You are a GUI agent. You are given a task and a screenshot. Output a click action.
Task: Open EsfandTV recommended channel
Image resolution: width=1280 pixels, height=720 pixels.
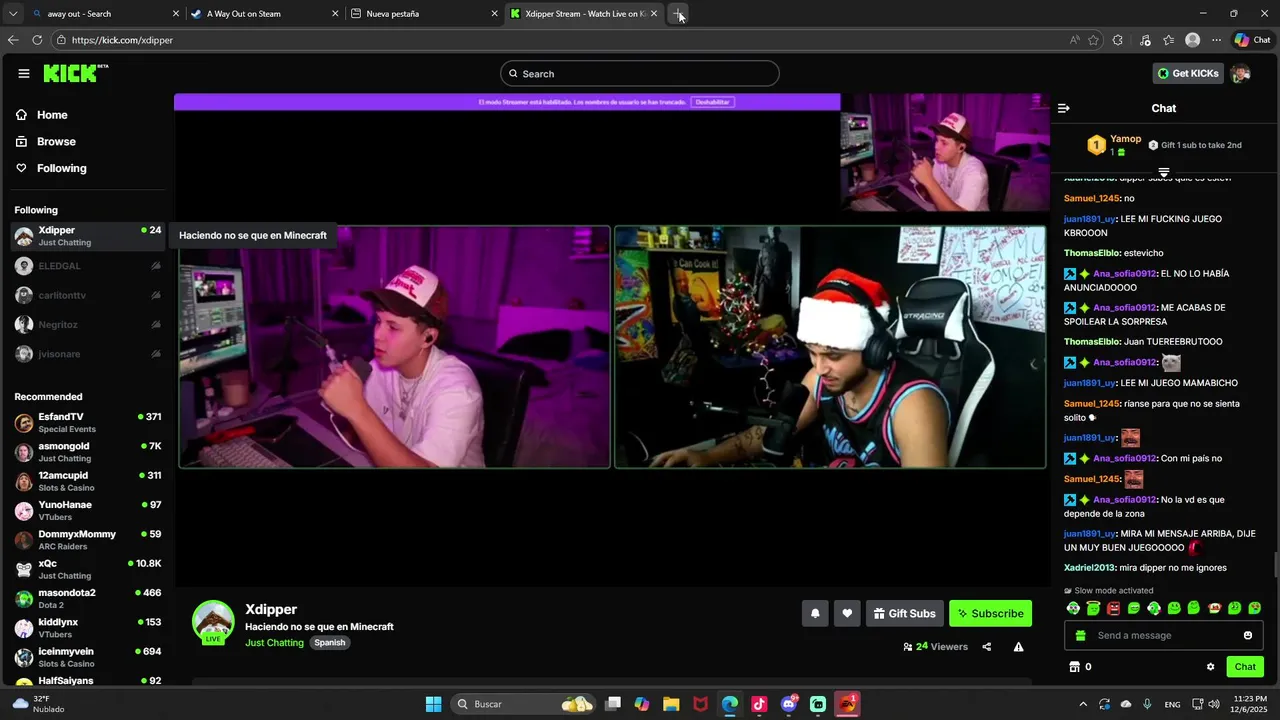pyautogui.click(x=88, y=422)
